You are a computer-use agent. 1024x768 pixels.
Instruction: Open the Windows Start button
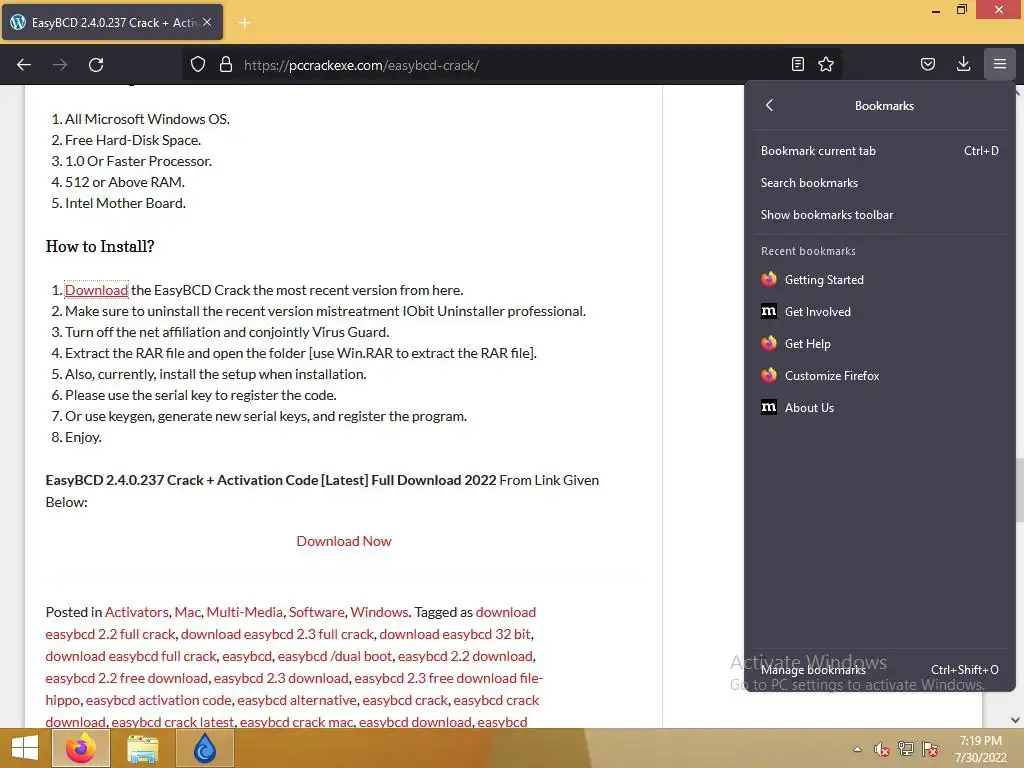click(25, 748)
